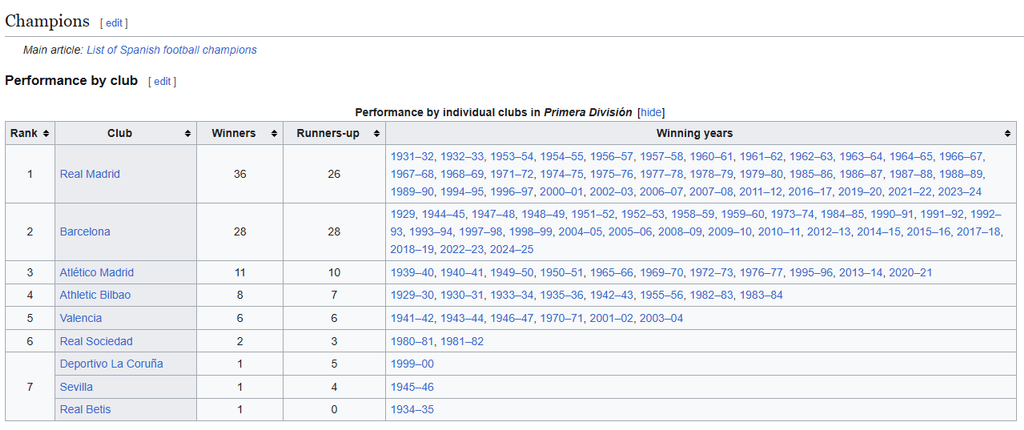Open the 1934–35 season link
This screenshot has width=1024, height=430.
[x=412, y=410]
